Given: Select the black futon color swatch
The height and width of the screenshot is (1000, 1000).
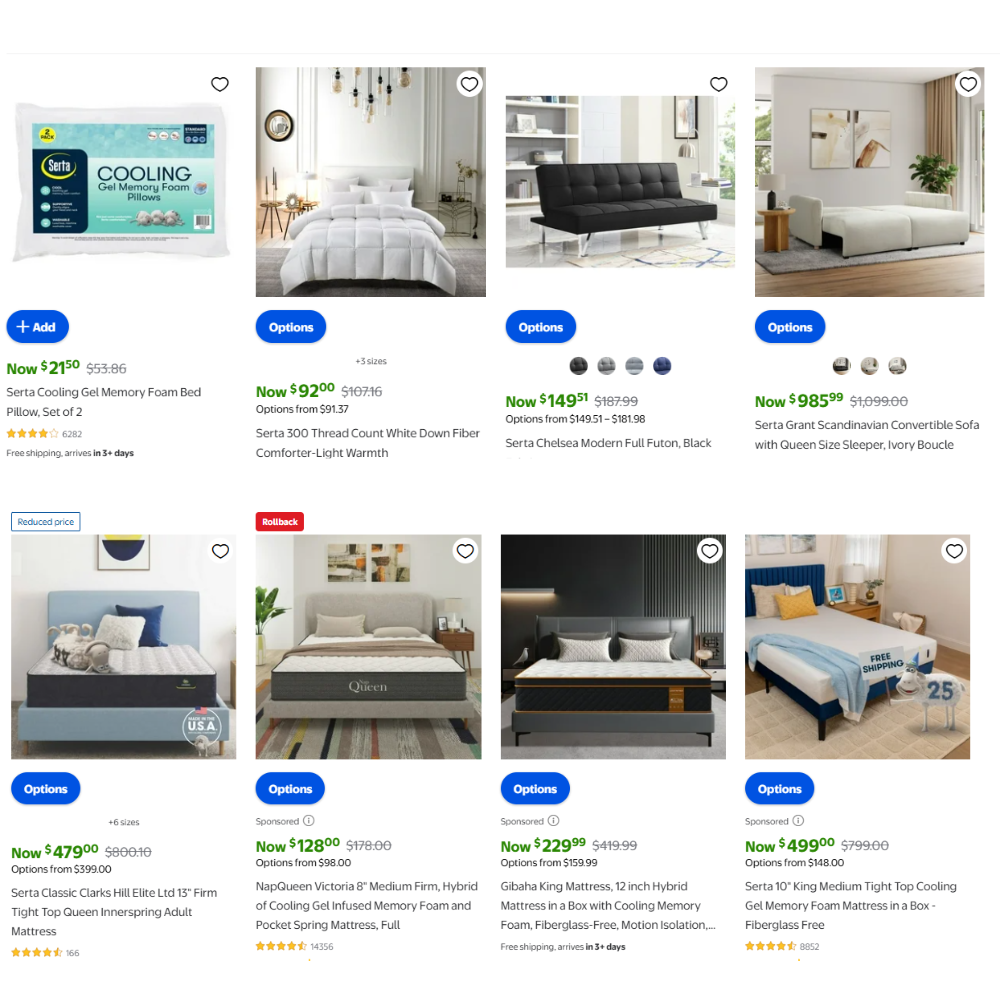Looking at the screenshot, I should [578, 366].
